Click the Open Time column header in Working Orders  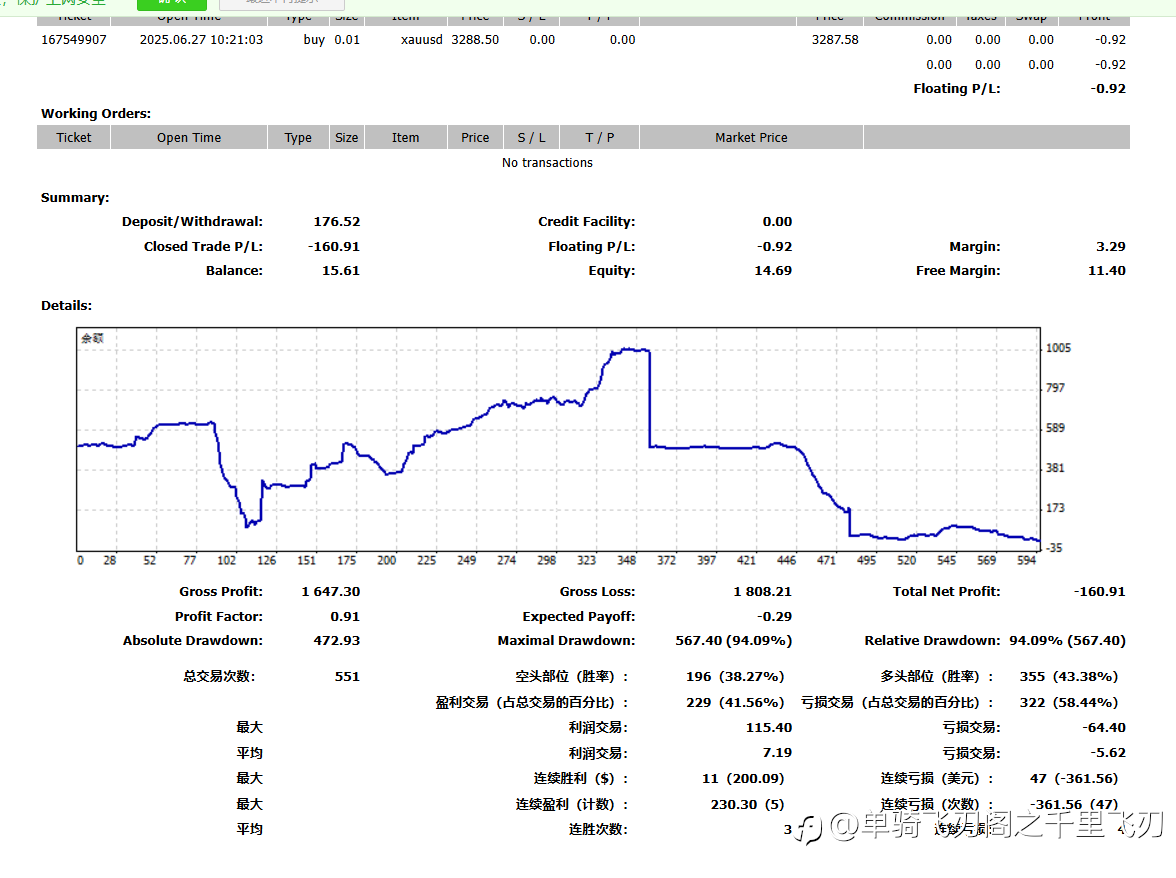point(189,137)
